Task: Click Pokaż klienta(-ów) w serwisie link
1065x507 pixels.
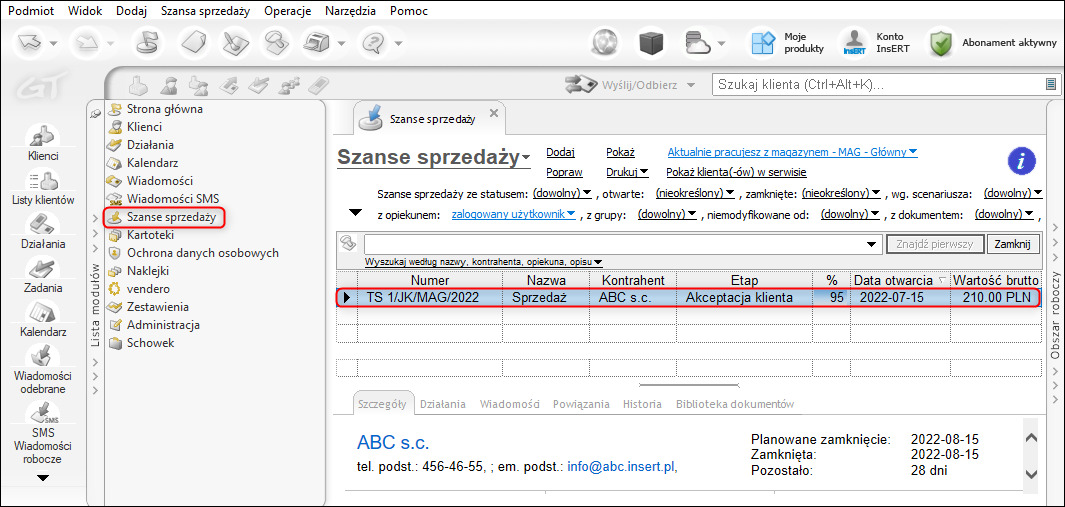Action: [737, 172]
